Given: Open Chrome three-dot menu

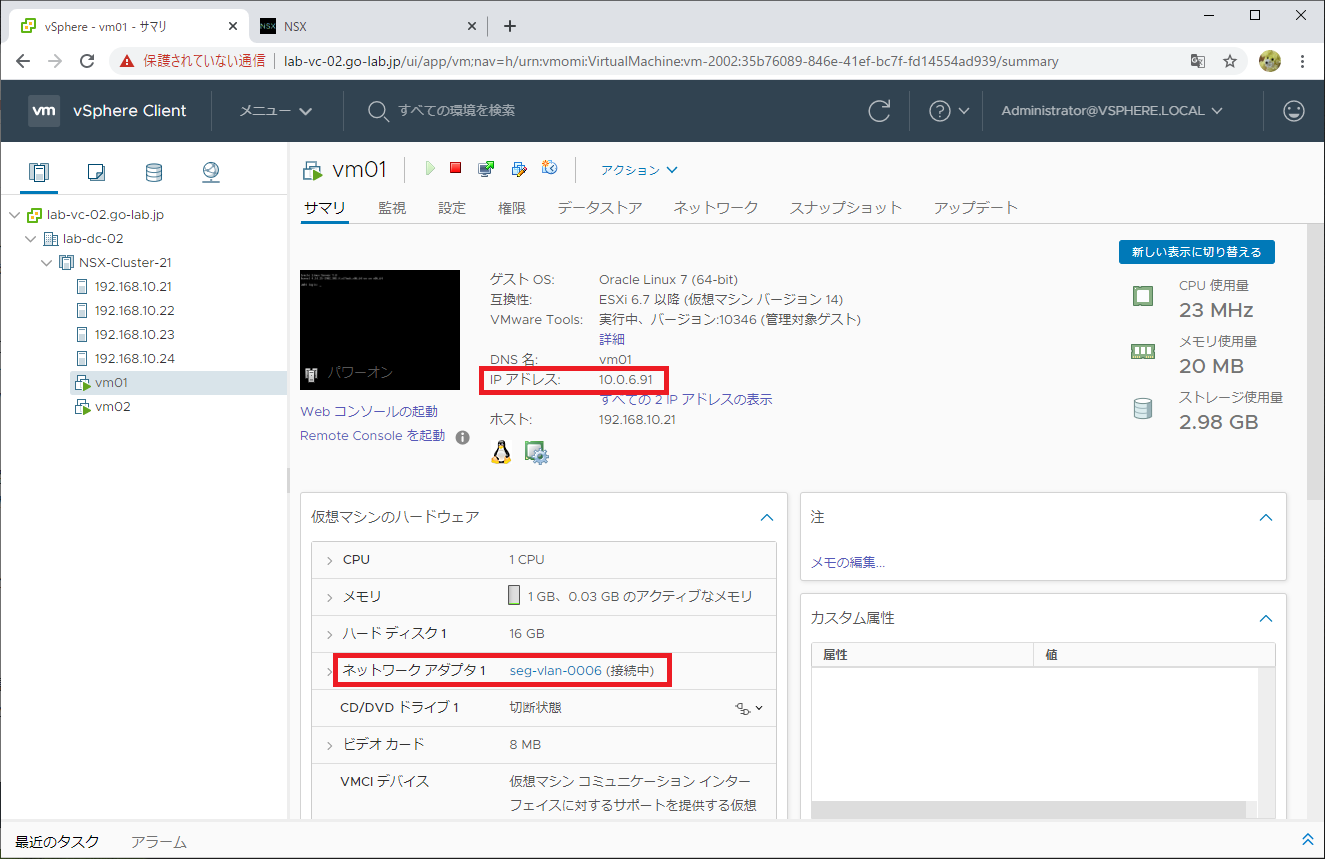Looking at the screenshot, I should click(x=1303, y=61).
